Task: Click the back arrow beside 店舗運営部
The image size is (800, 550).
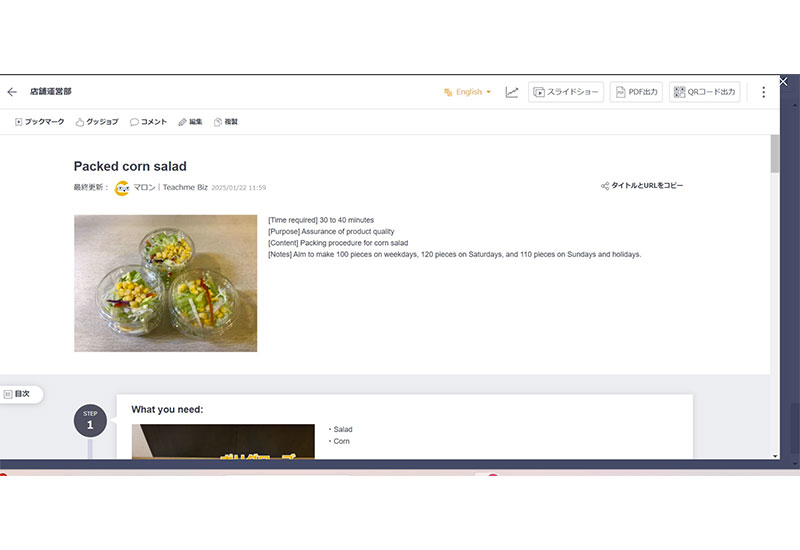Action: click(x=12, y=92)
